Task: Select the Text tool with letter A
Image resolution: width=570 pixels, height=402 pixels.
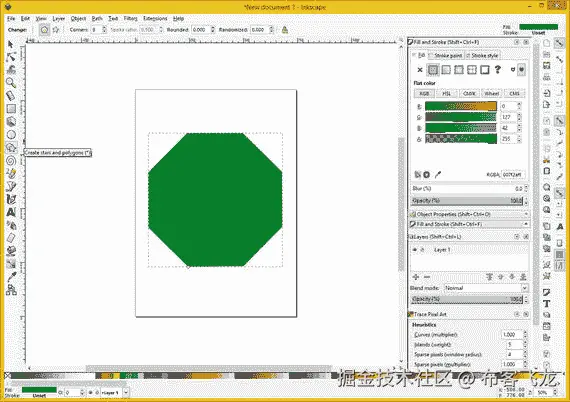Action: pyautogui.click(x=11, y=212)
